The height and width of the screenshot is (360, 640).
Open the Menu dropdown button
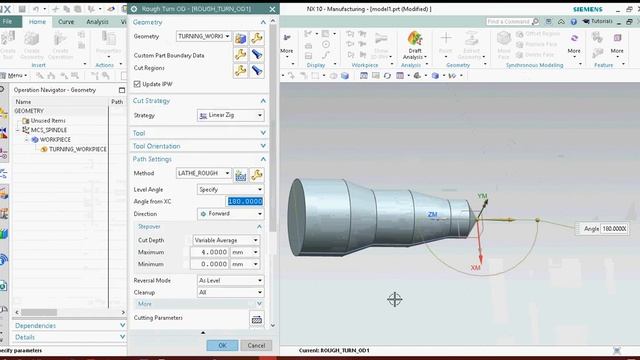point(15,76)
